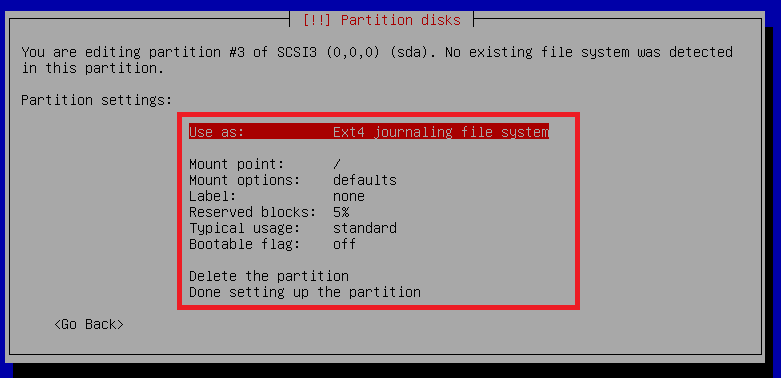This screenshot has width=781, height=378.
Task: Select the "Mount point:" setting label
Action: pos(236,164)
